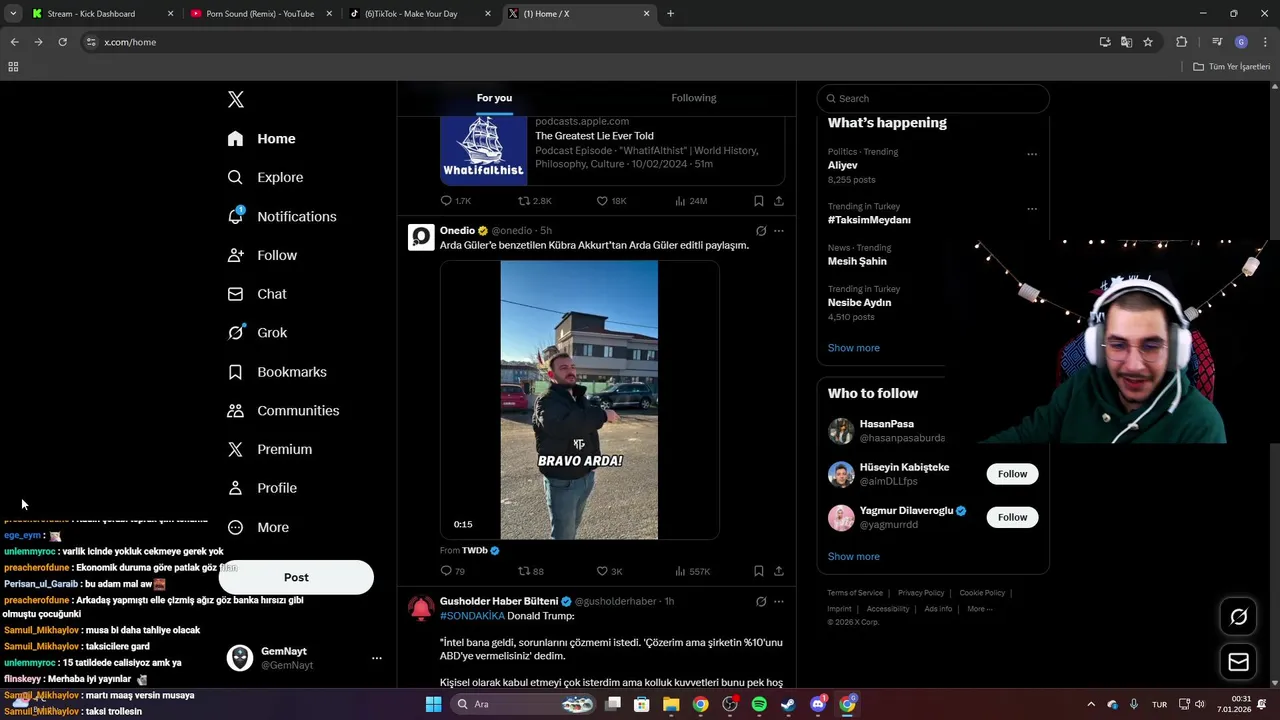Switch to the TikTok browser tab
The image size is (1280, 720).
pos(420,14)
